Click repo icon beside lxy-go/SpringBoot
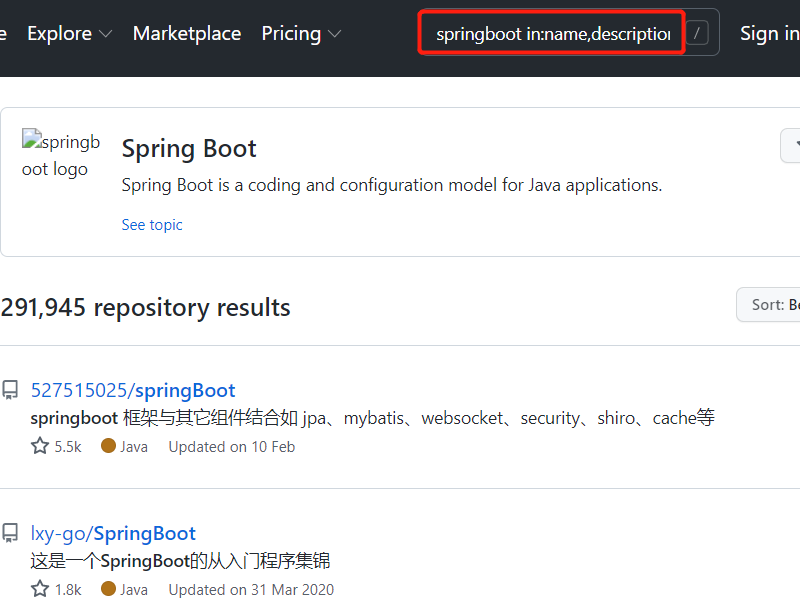Screen dimensions: 800x612 [x=10, y=533]
